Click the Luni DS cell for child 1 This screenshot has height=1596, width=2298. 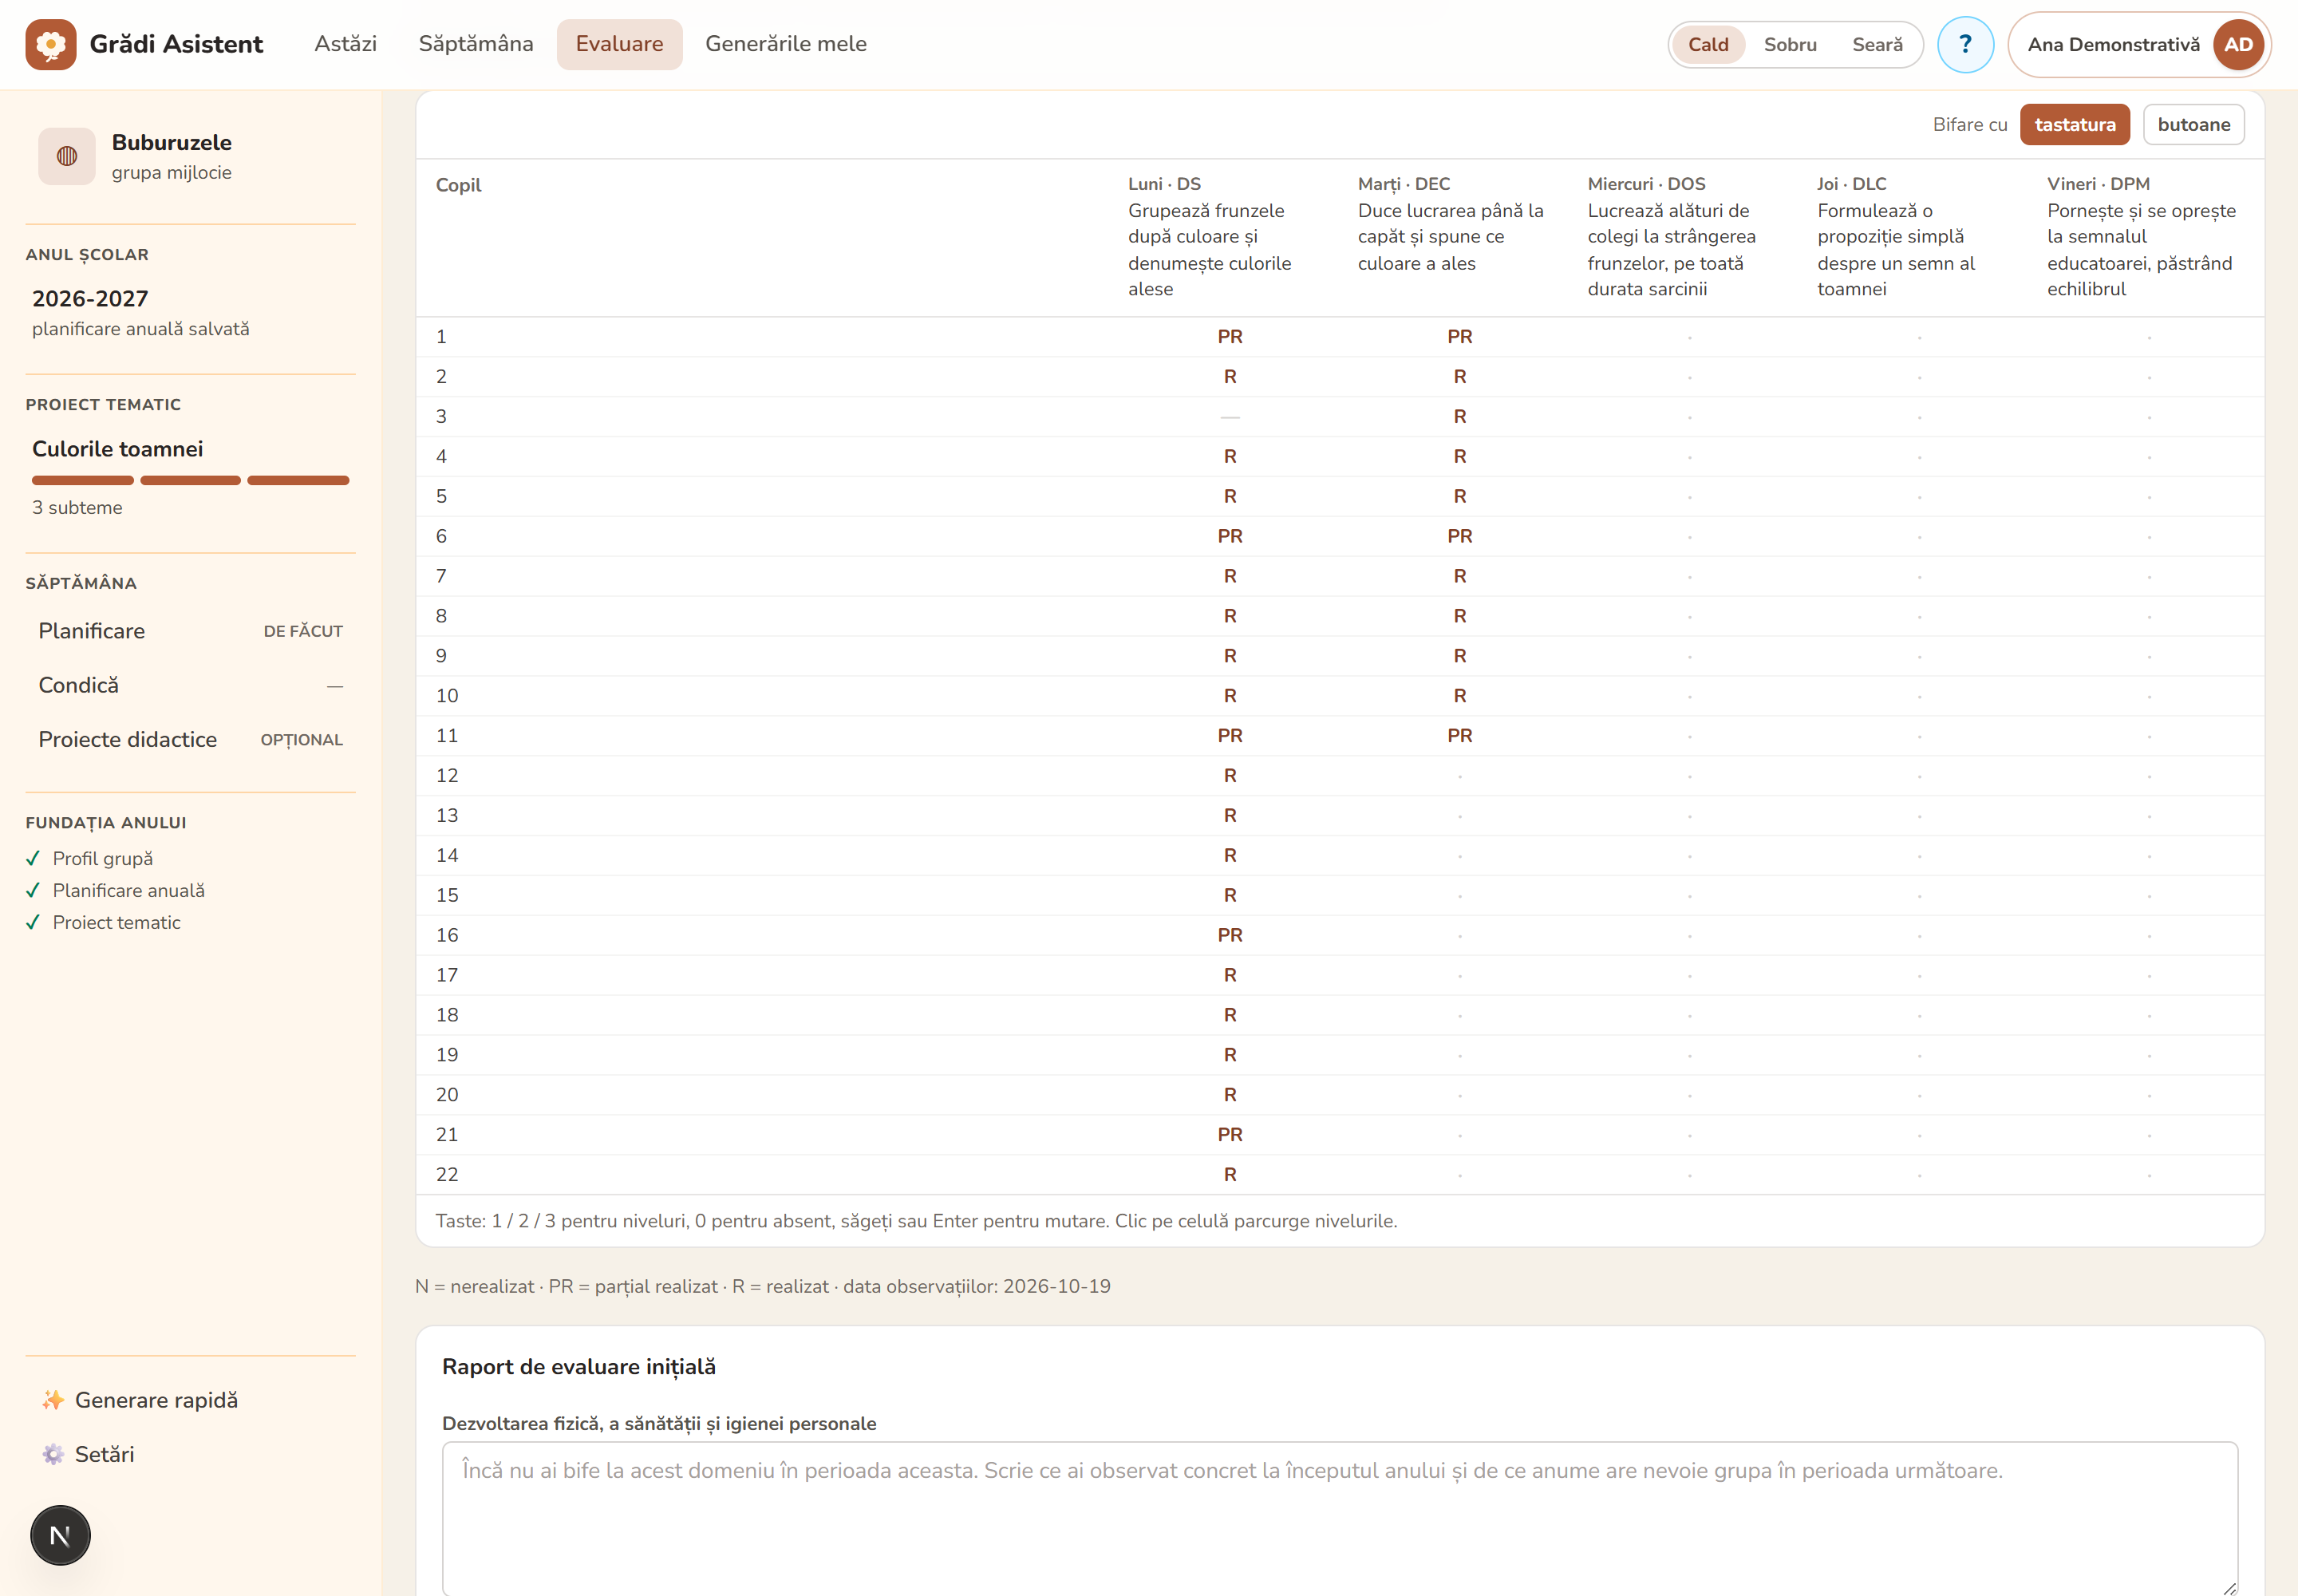click(1230, 337)
